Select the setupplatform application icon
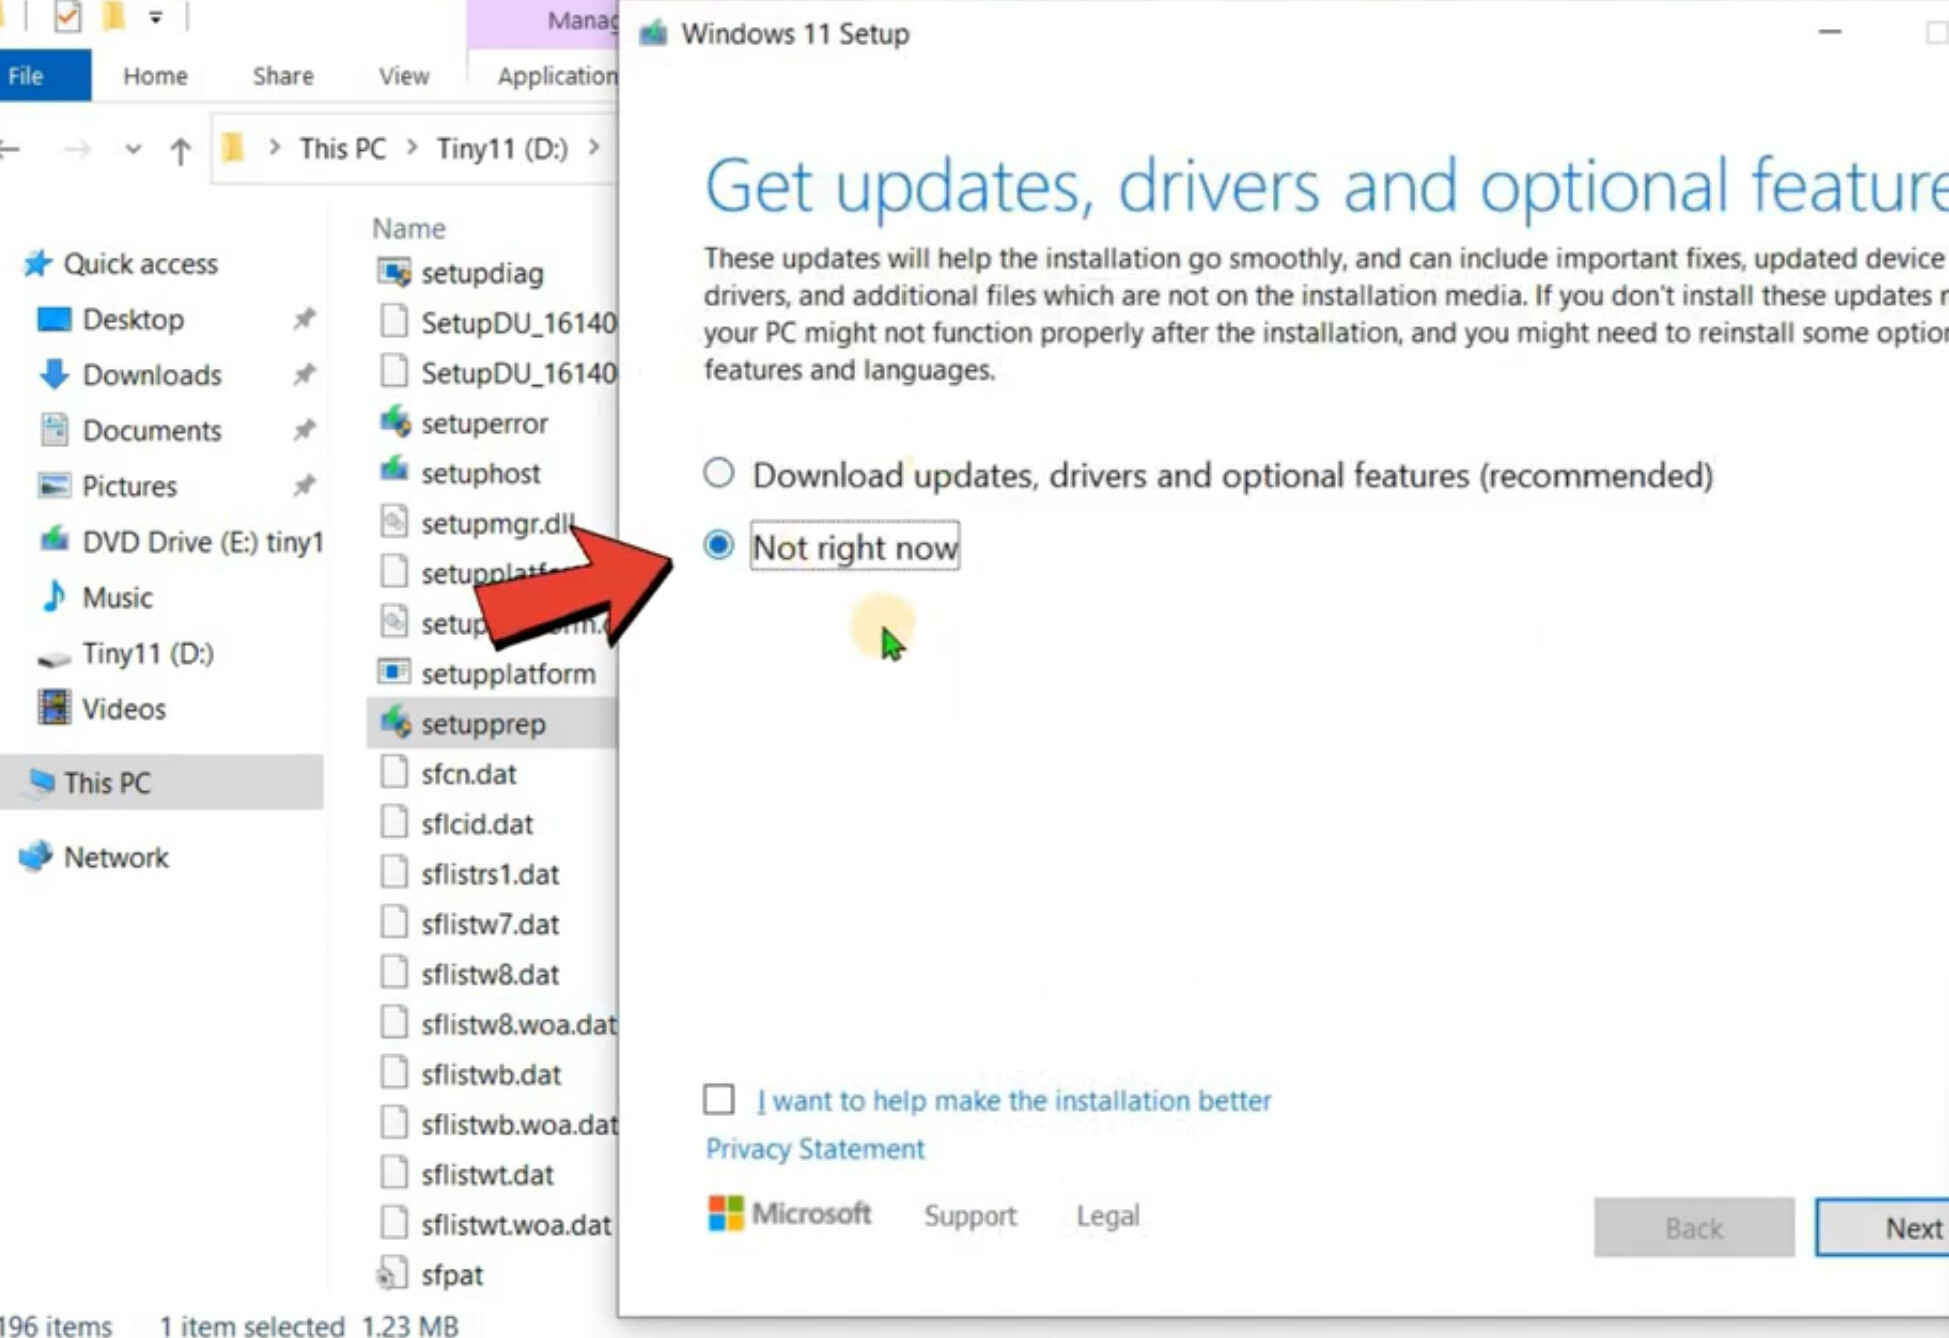Image resolution: width=1949 pixels, height=1338 pixels. tap(394, 672)
